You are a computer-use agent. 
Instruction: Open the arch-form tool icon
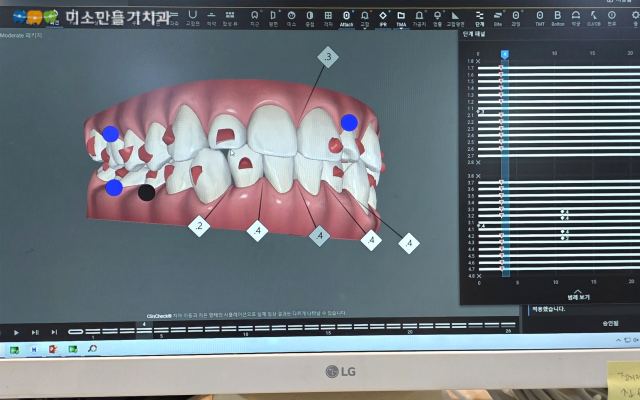click(x=576, y=17)
